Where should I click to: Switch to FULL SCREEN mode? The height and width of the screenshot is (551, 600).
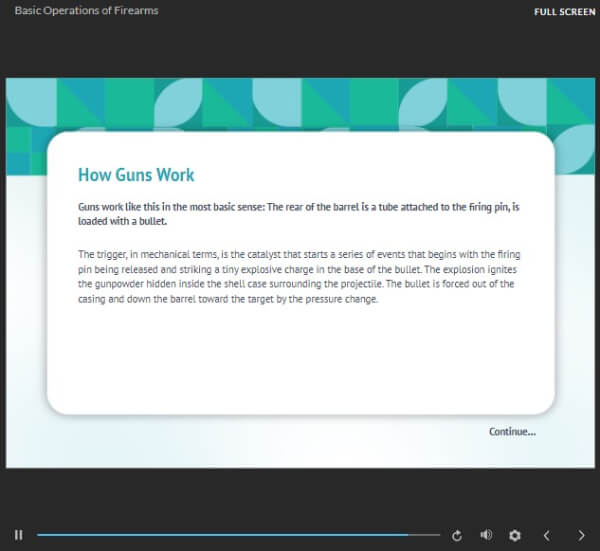[x=565, y=12]
